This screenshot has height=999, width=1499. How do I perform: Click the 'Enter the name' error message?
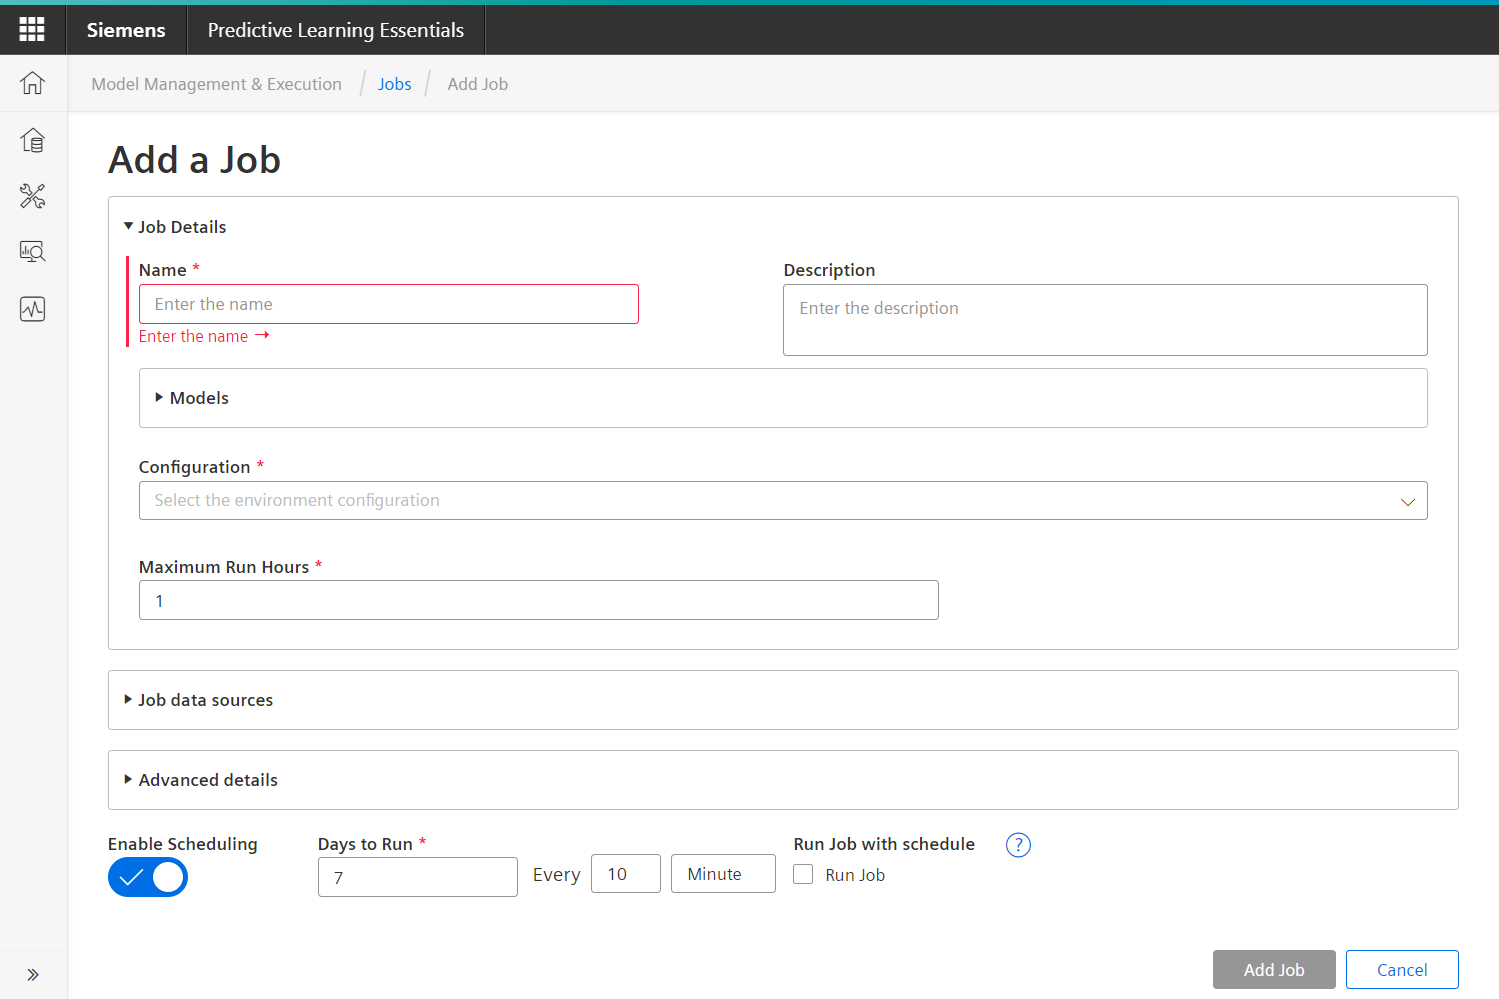193,336
